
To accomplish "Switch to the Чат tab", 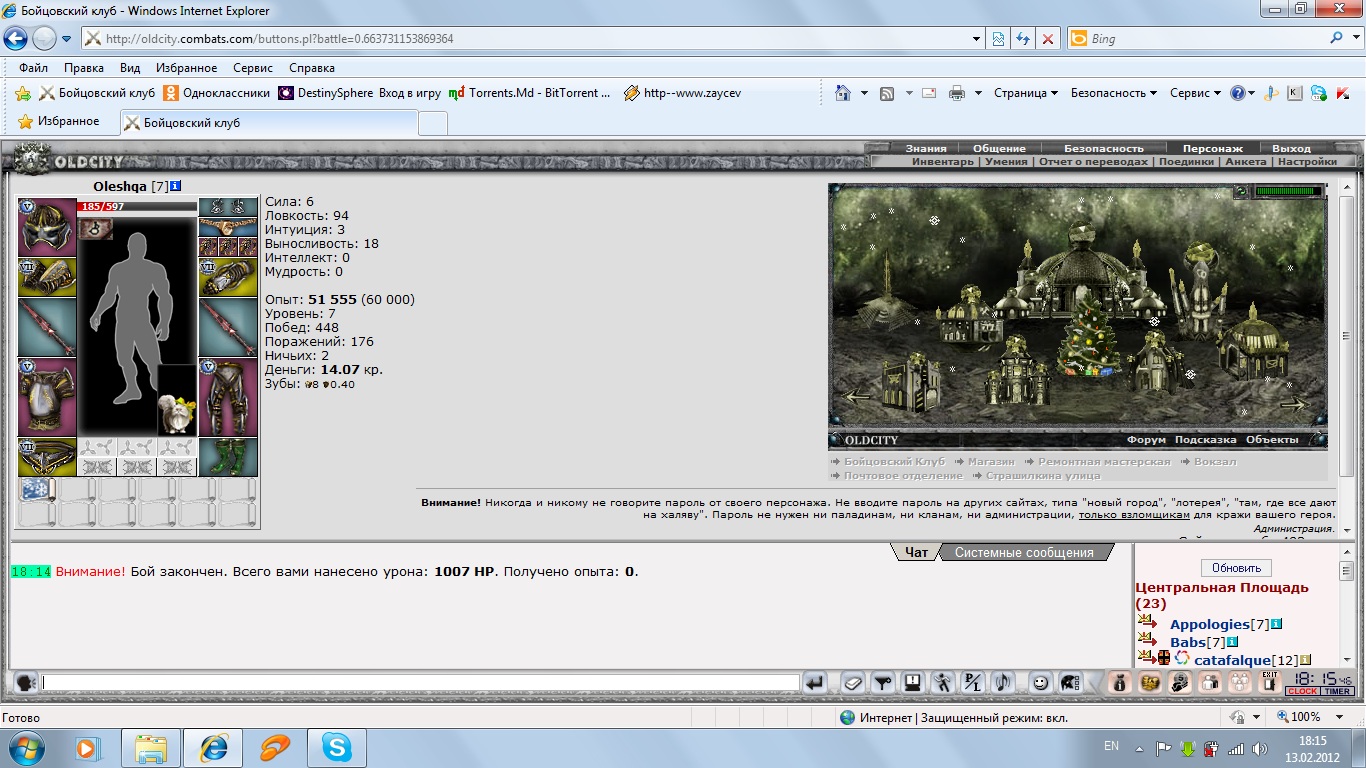I will 916,552.
